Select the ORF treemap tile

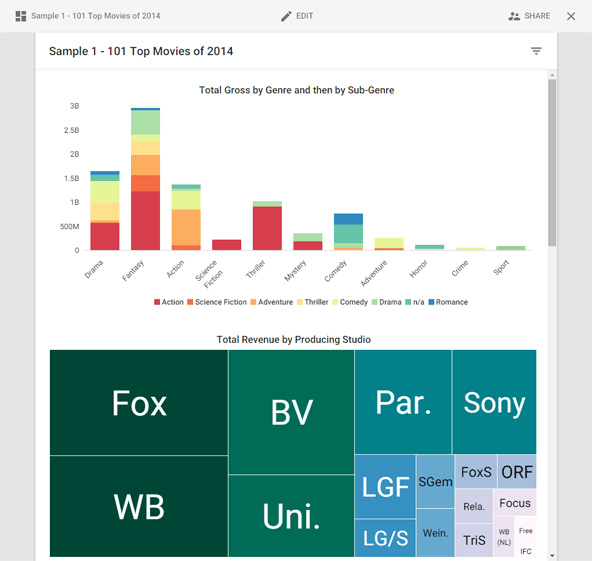(517, 472)
